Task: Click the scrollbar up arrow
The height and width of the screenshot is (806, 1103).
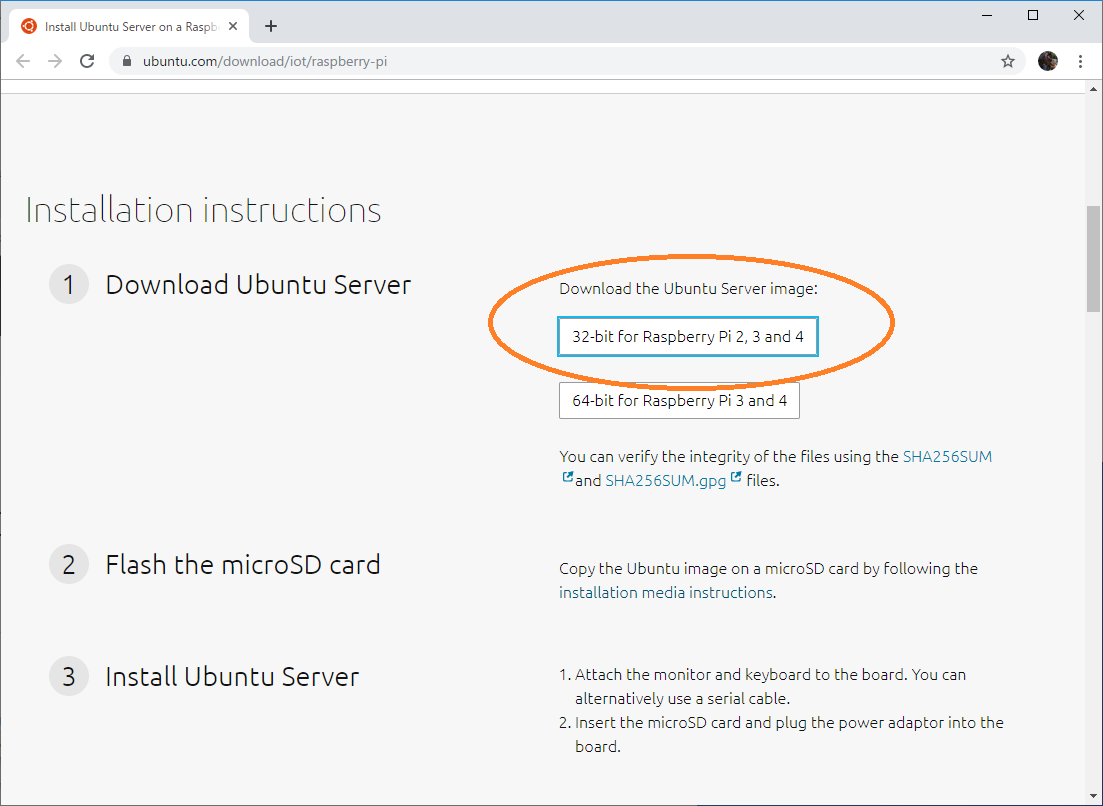Action: [1093, 89]
